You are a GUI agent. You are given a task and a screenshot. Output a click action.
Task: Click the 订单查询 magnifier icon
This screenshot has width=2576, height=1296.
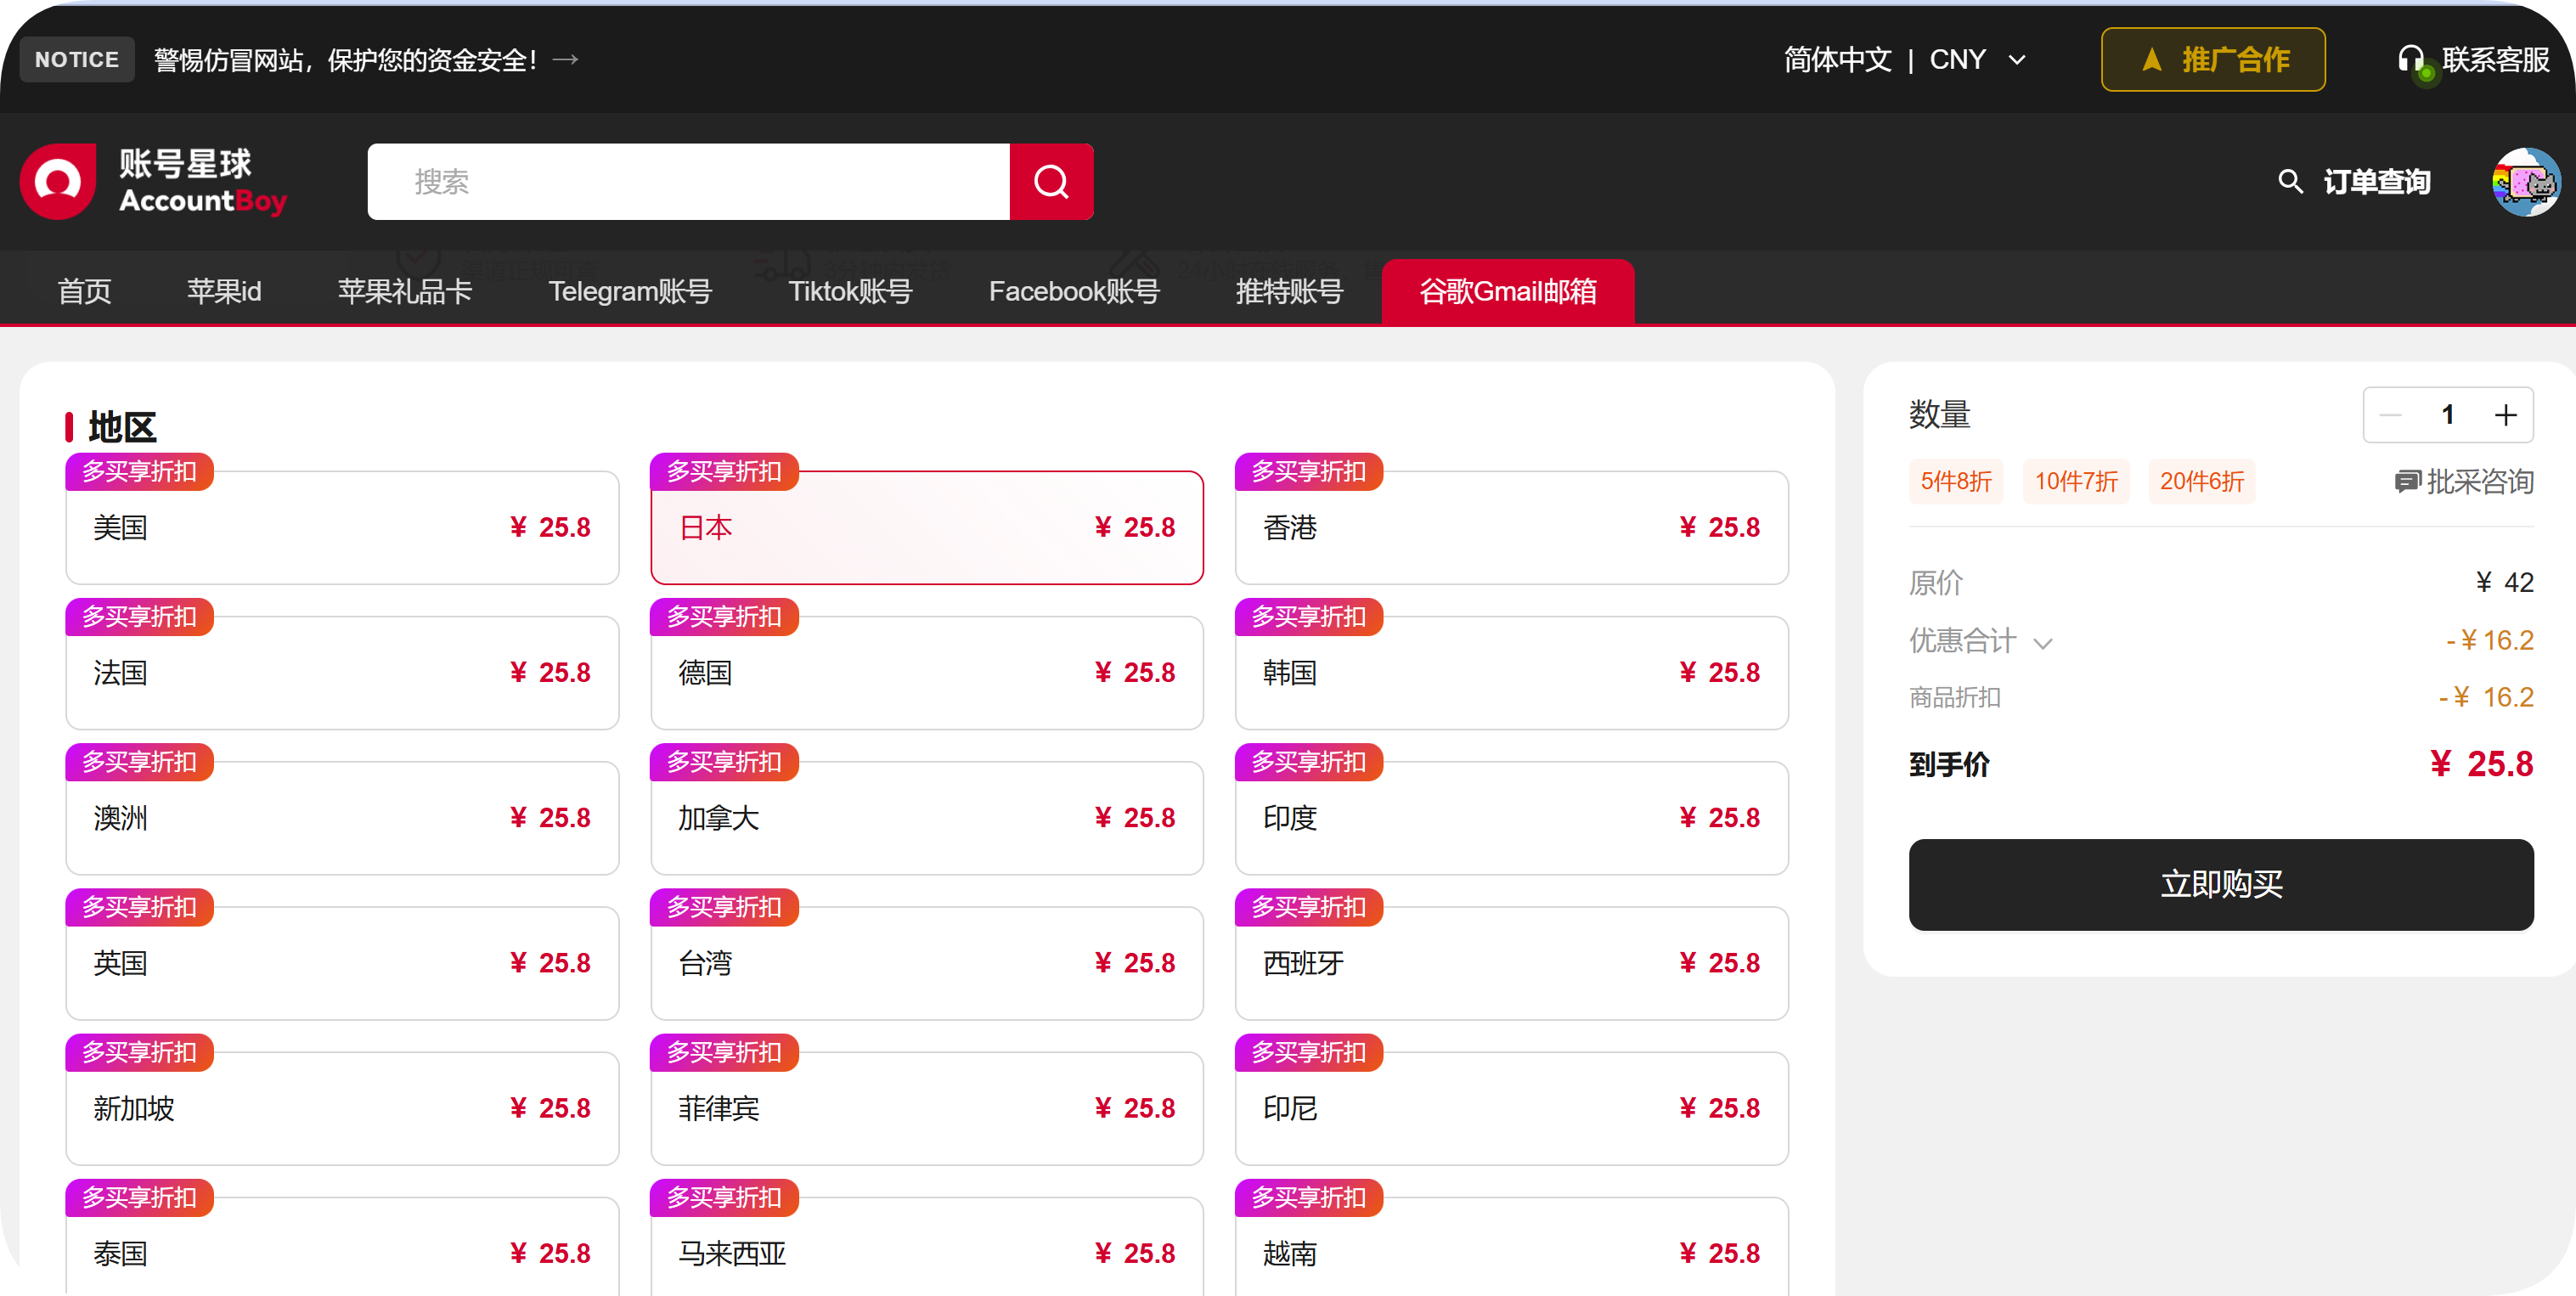pos(2290,182)
